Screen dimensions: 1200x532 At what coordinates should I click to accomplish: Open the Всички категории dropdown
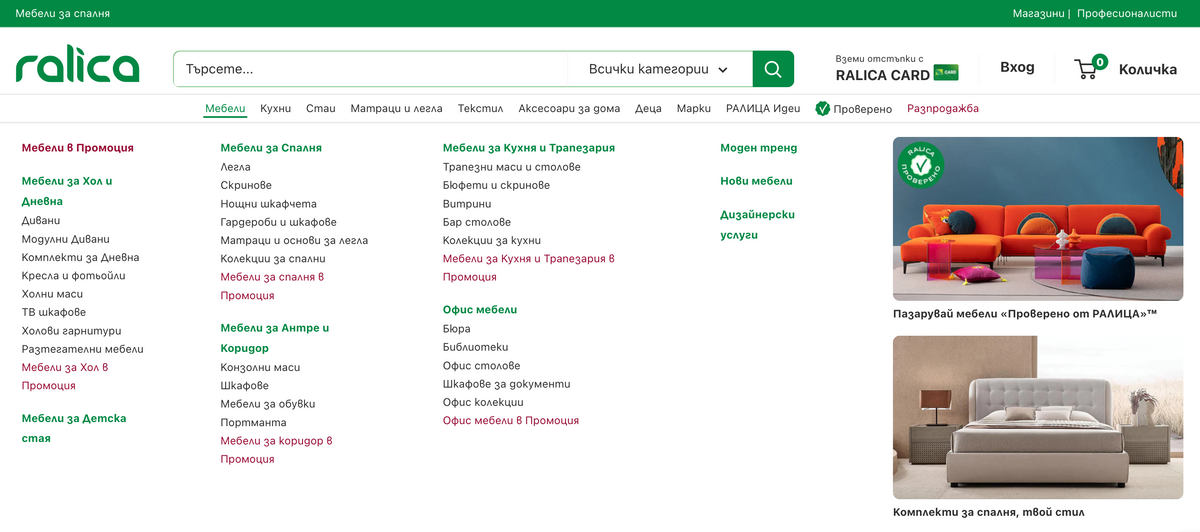[x=659, y=69]
